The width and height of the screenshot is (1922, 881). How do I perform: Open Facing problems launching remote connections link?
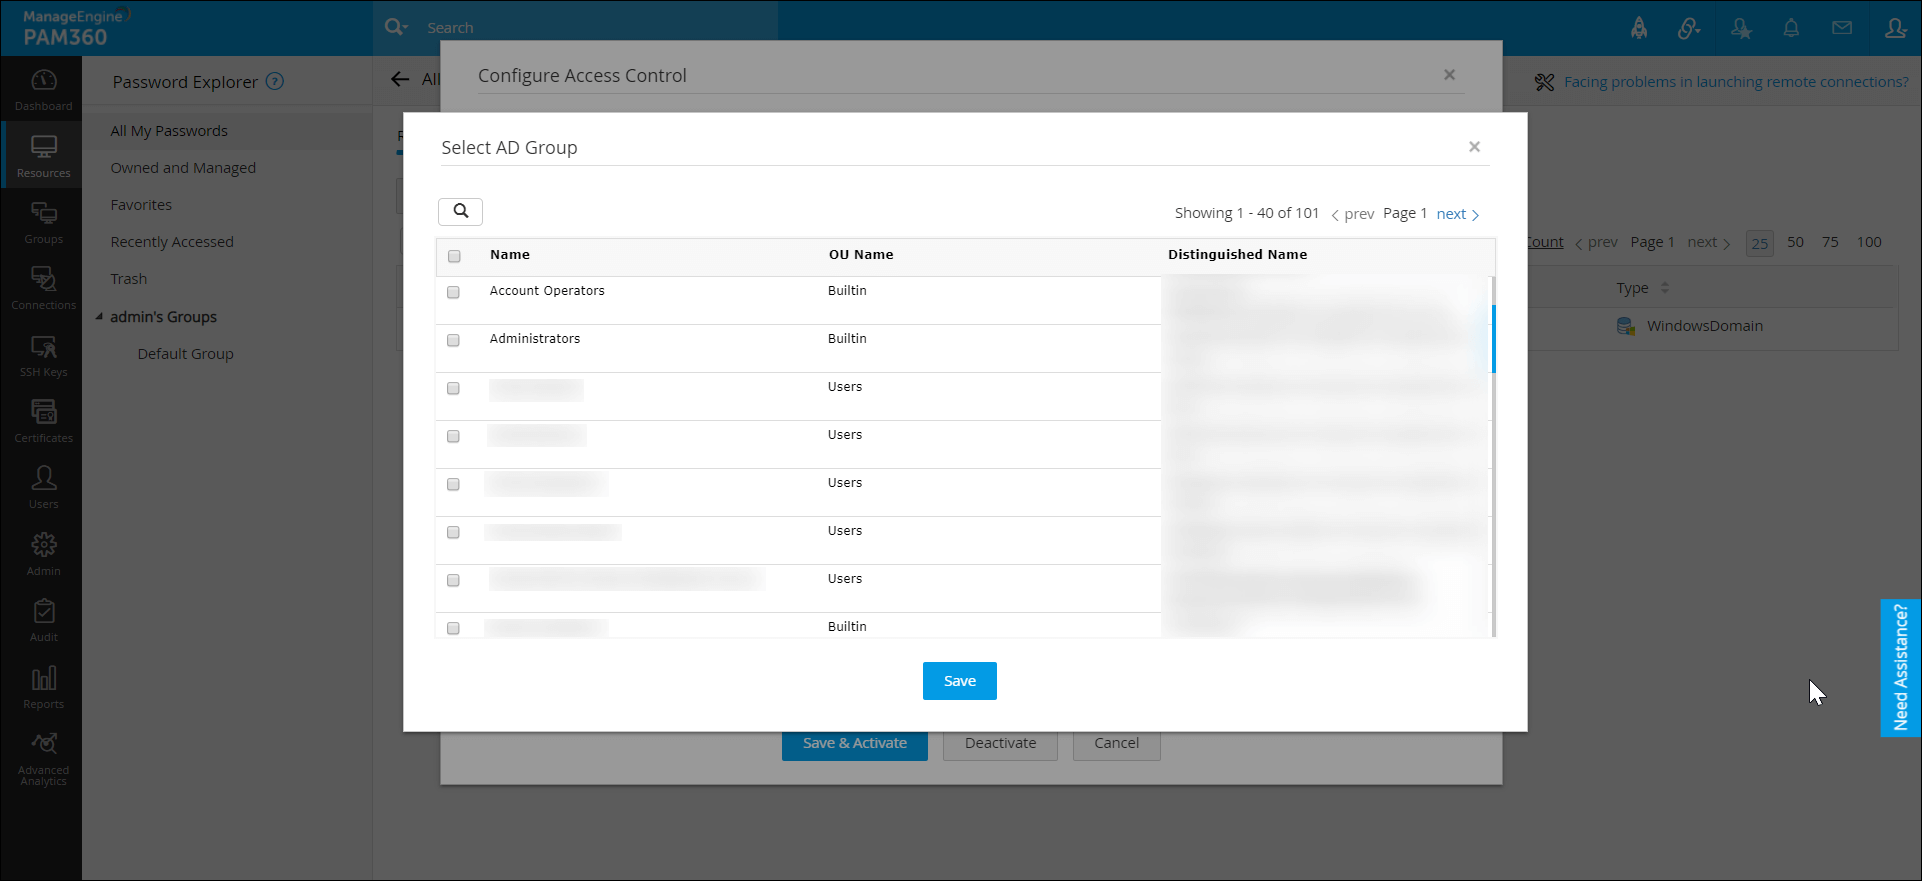pos(1736,82)
